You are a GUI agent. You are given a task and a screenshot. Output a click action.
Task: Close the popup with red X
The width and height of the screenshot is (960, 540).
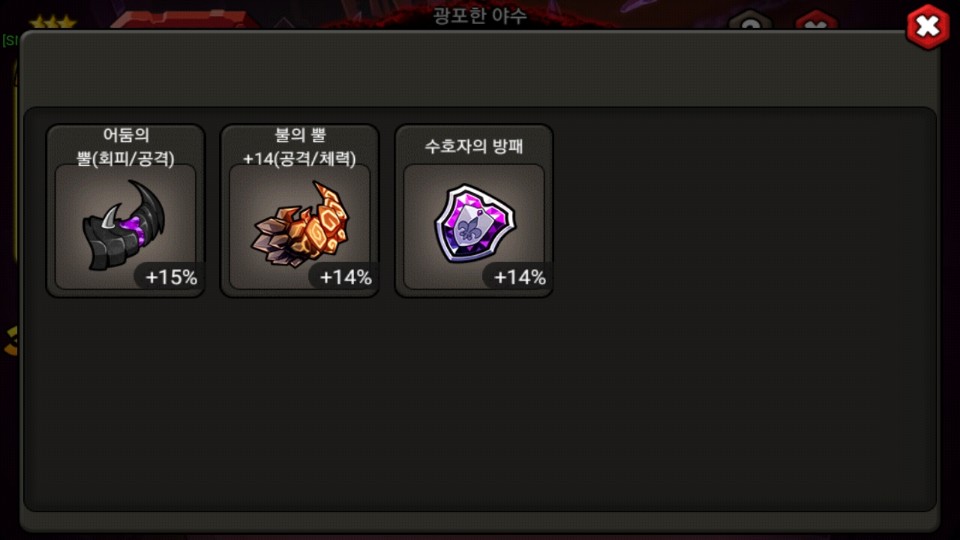(x=928, y=26)
